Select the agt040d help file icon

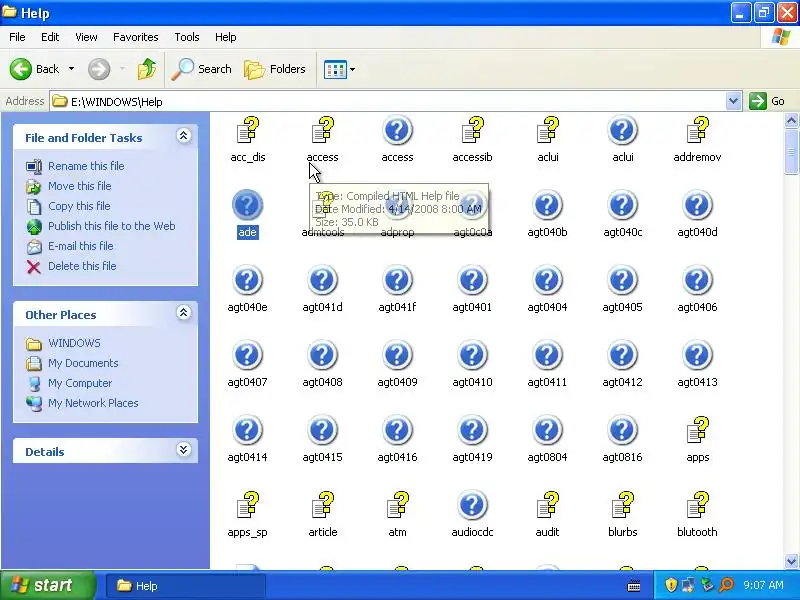[x=697, y=205]
